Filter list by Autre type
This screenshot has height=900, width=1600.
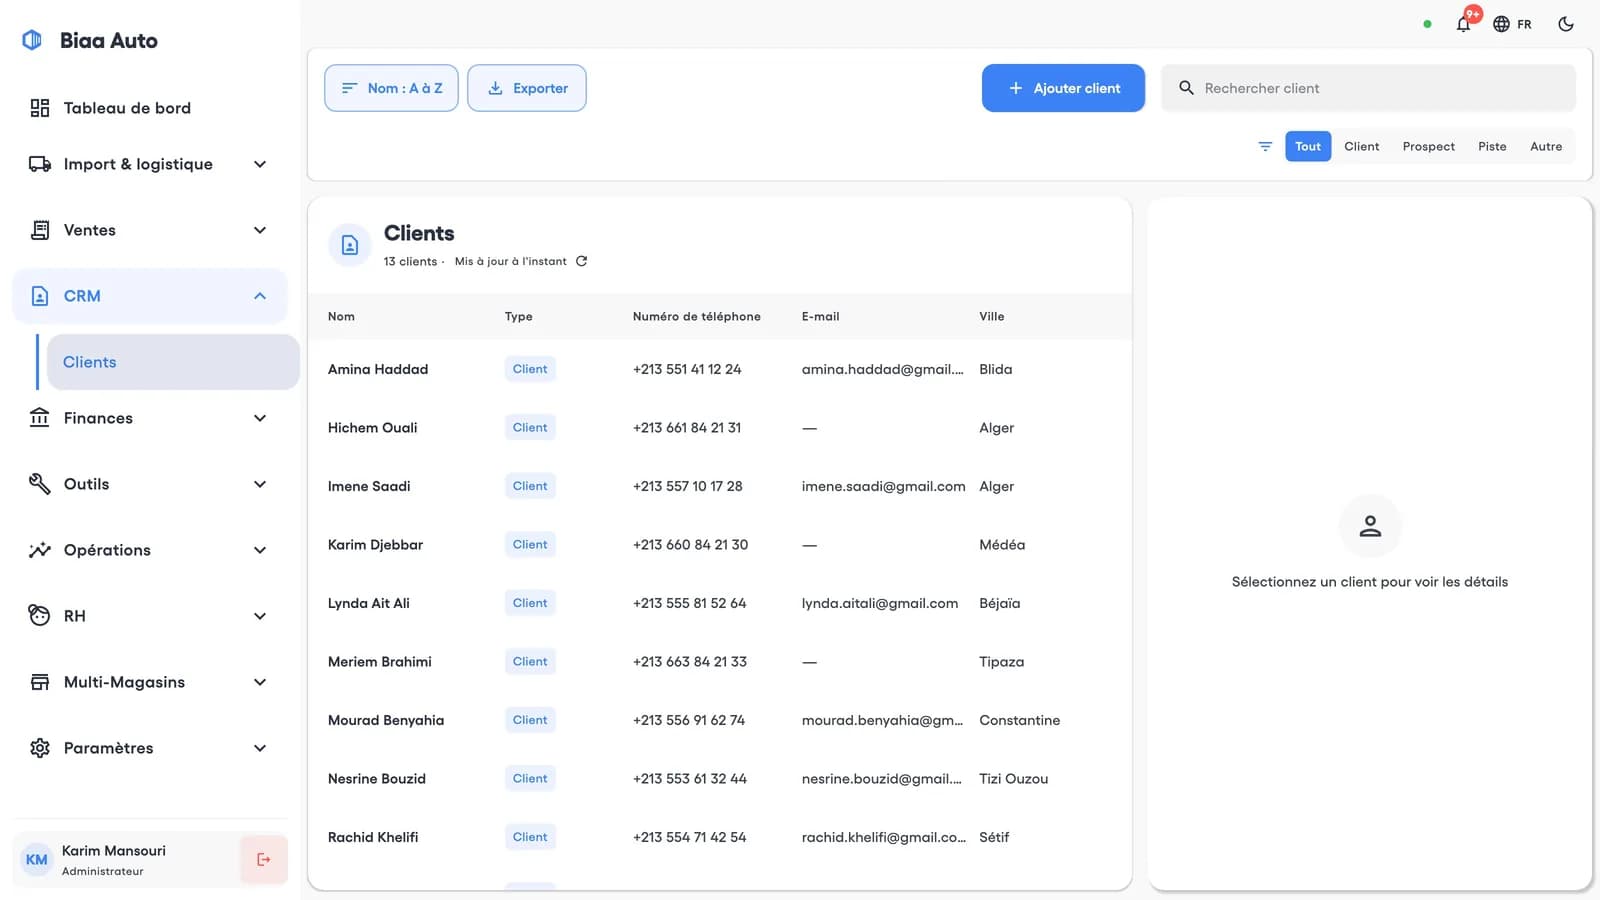1546,146
